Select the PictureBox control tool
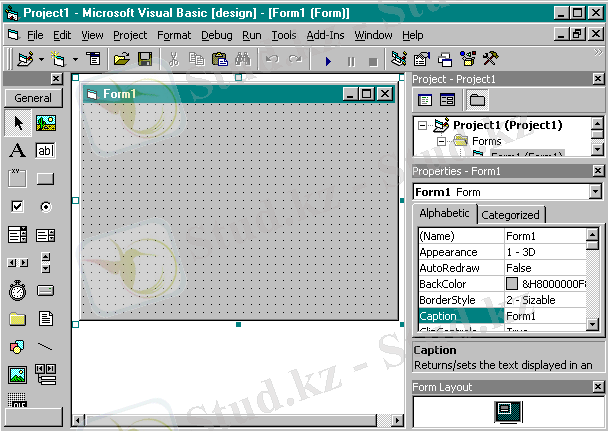The image size is (608, 431). [46, 123]
